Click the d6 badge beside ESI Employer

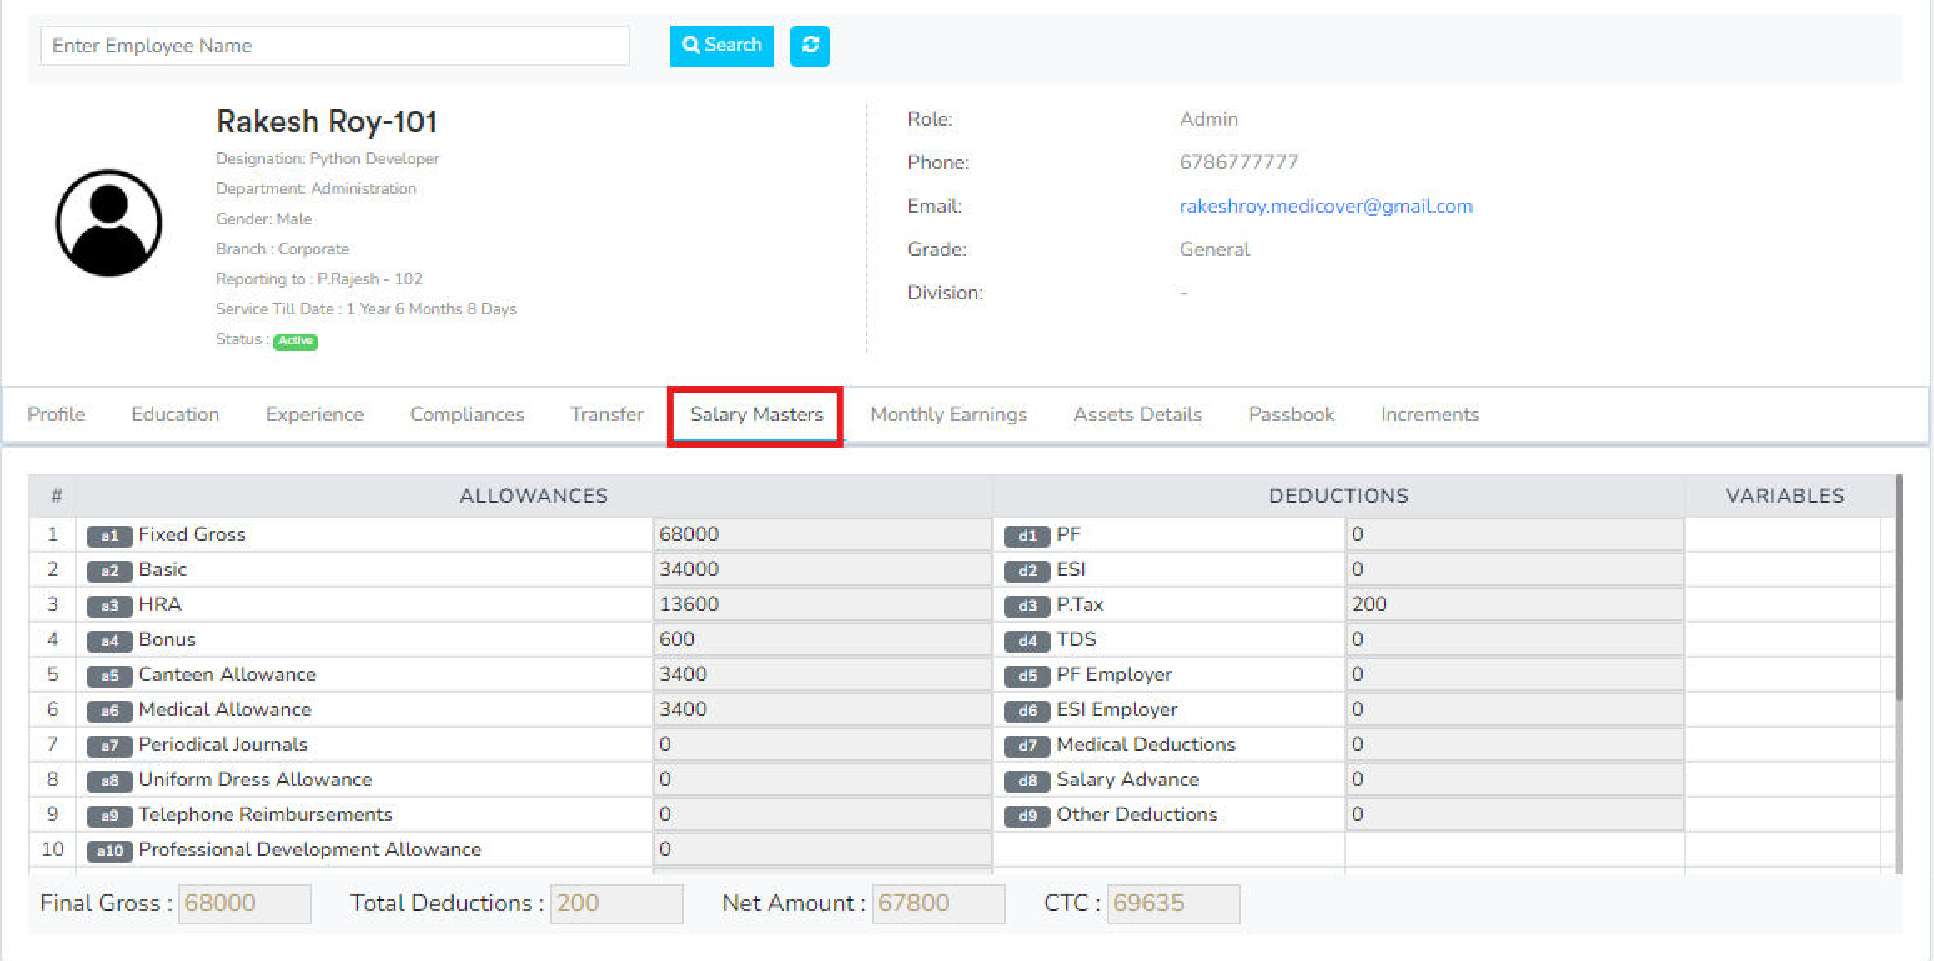1027,711
